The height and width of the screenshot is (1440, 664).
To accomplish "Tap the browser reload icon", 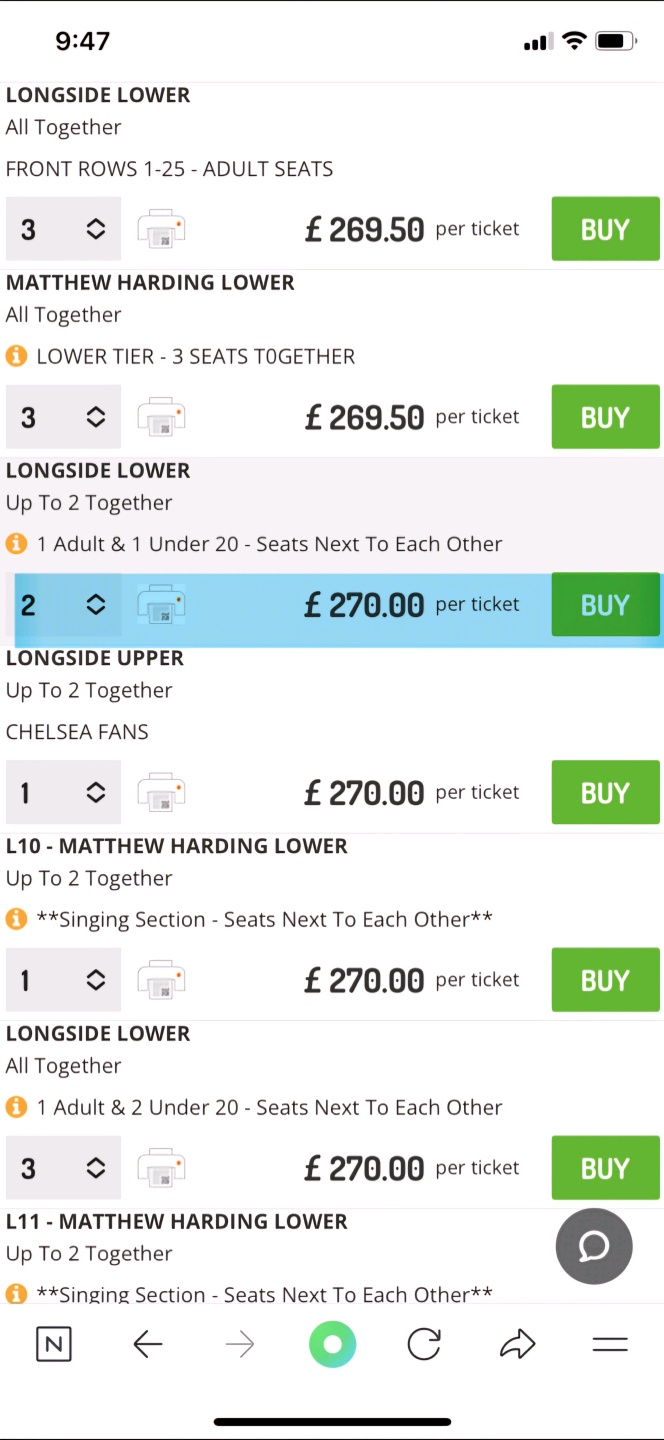I will [424, 1345].
